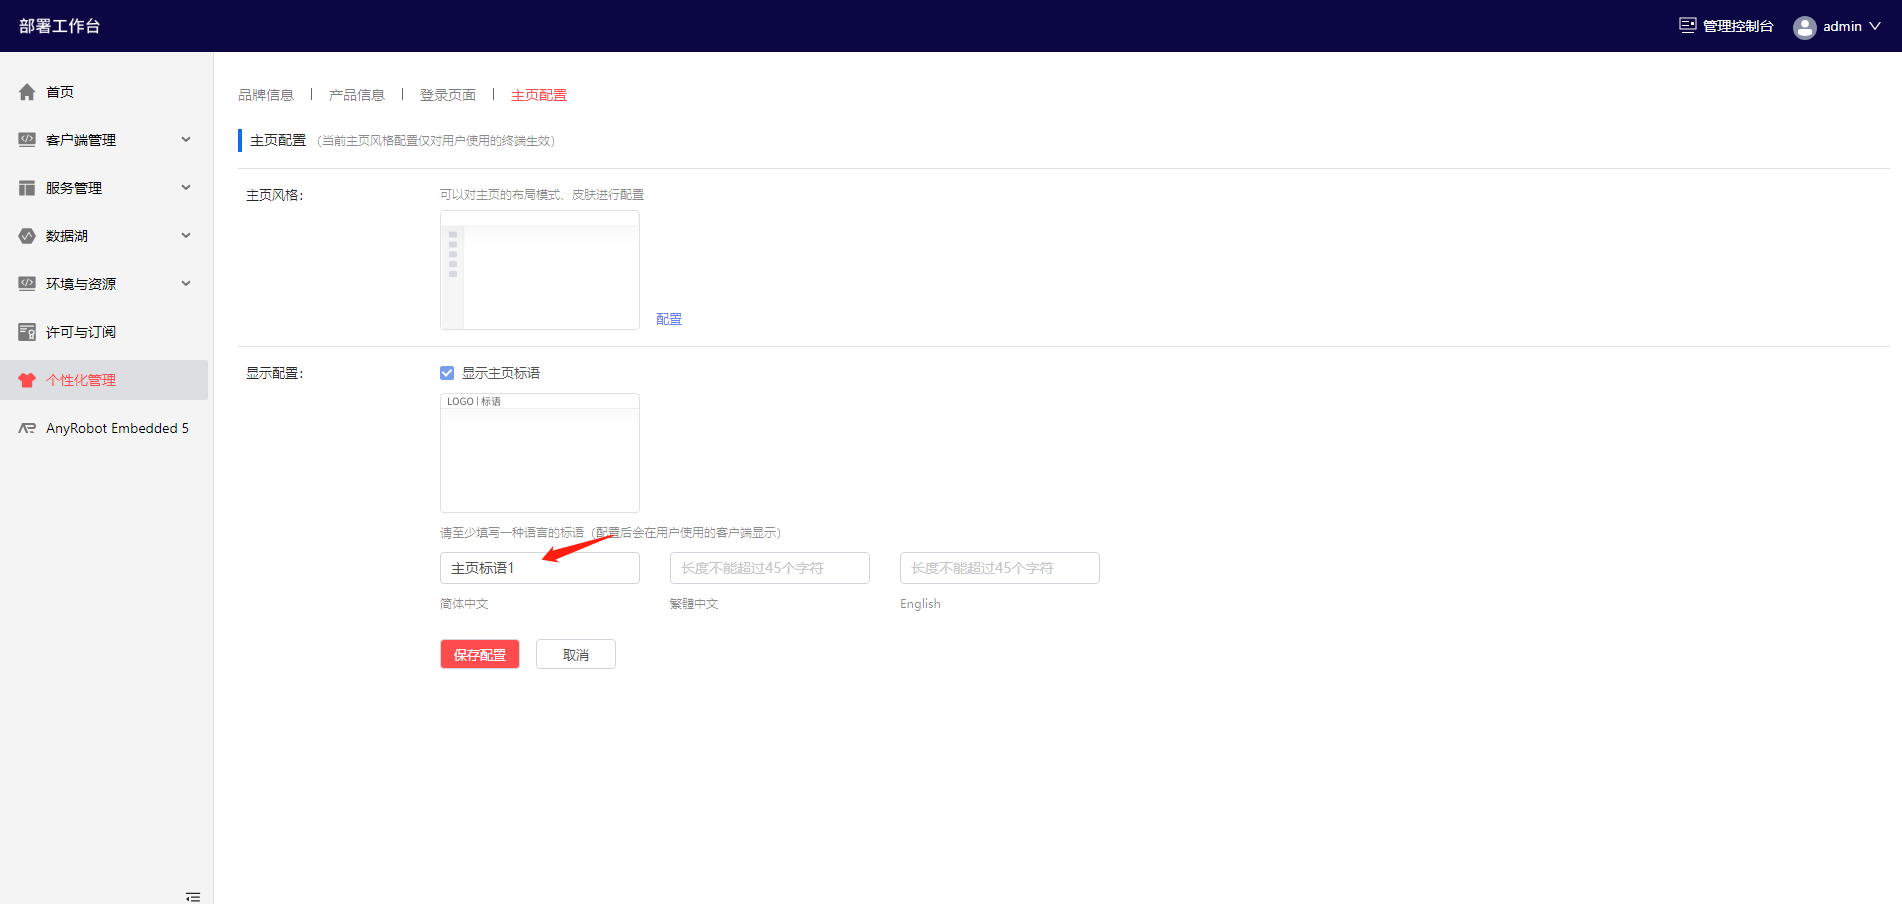The height and width of the screenshot is (904, 1902).
Task: Switch to the 品牌信息 tab
Action: 266,95
